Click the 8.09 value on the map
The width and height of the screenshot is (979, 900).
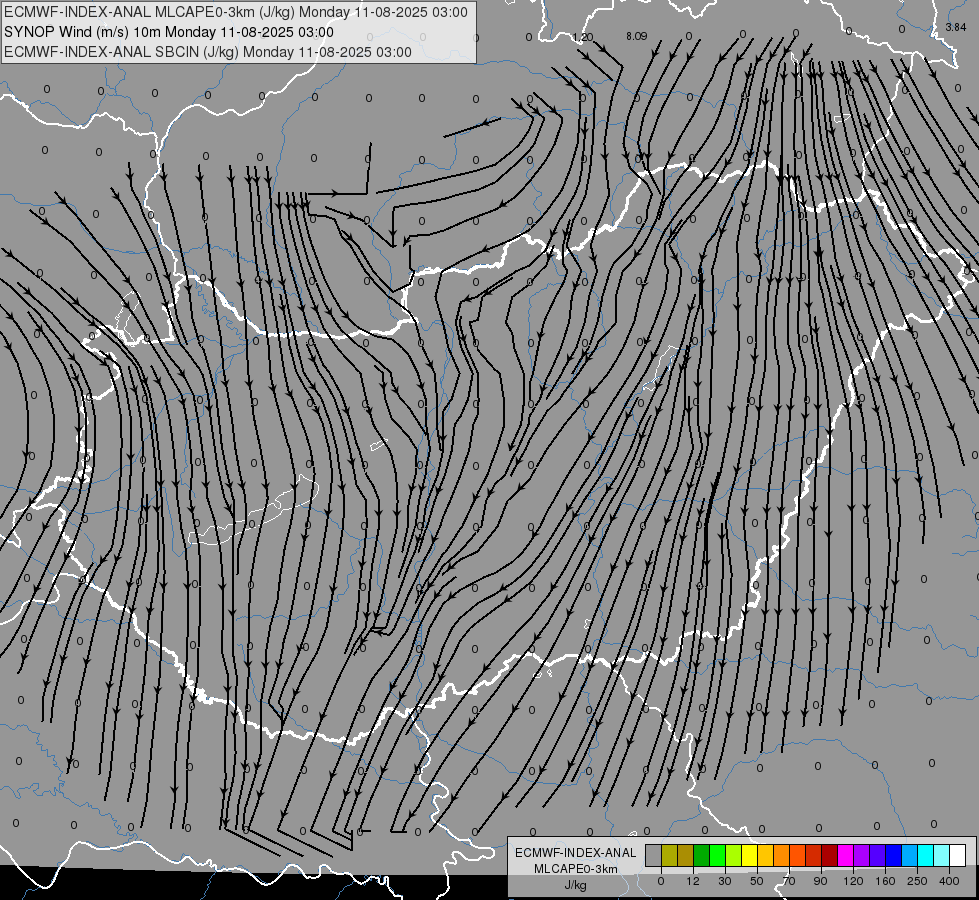636,36
